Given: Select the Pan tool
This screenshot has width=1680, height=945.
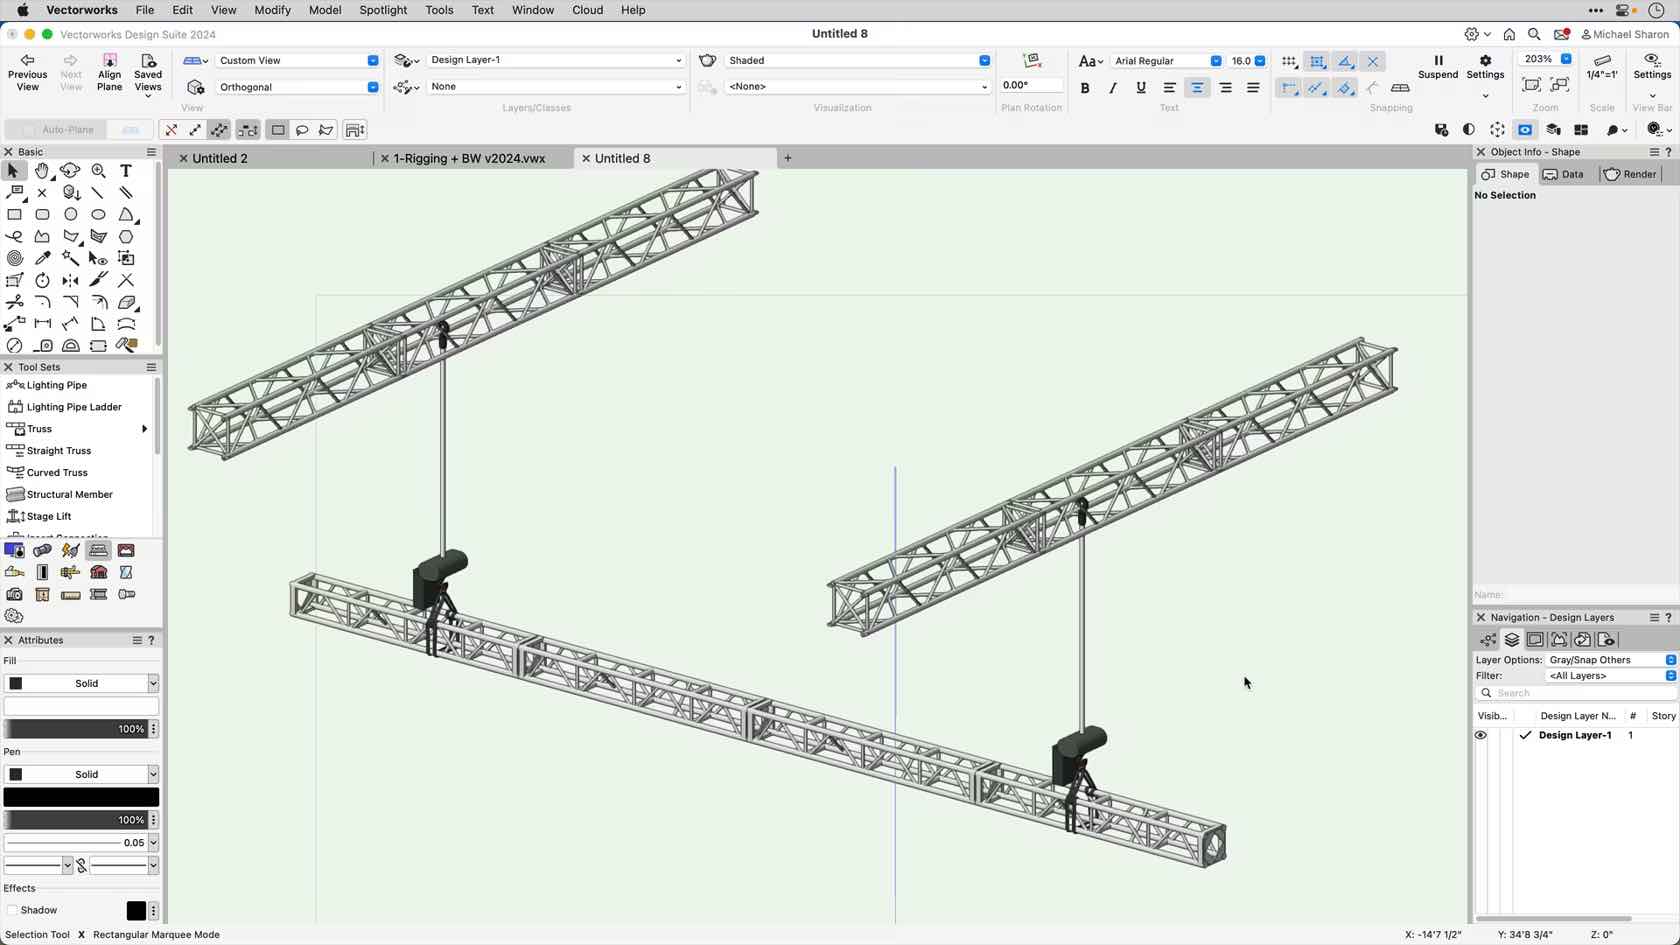Looking at the screenshot, I should click(x=42, y=171).
